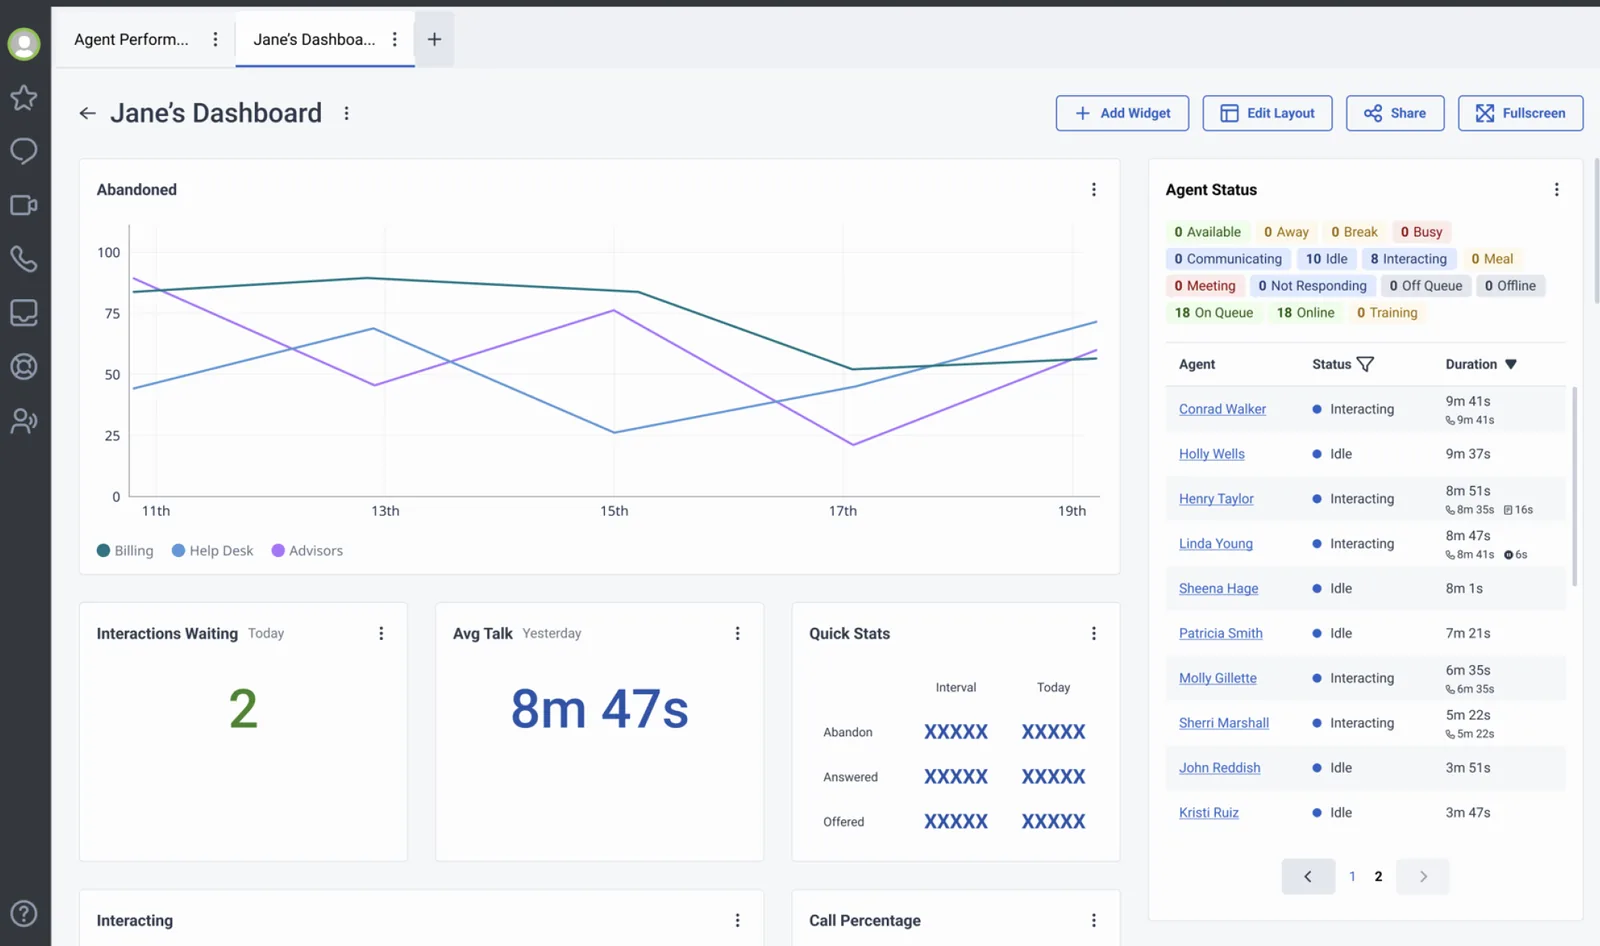Open Call Percentage widget options menu
This screenshot has width=1600, height=946.
pos(1094,921)
